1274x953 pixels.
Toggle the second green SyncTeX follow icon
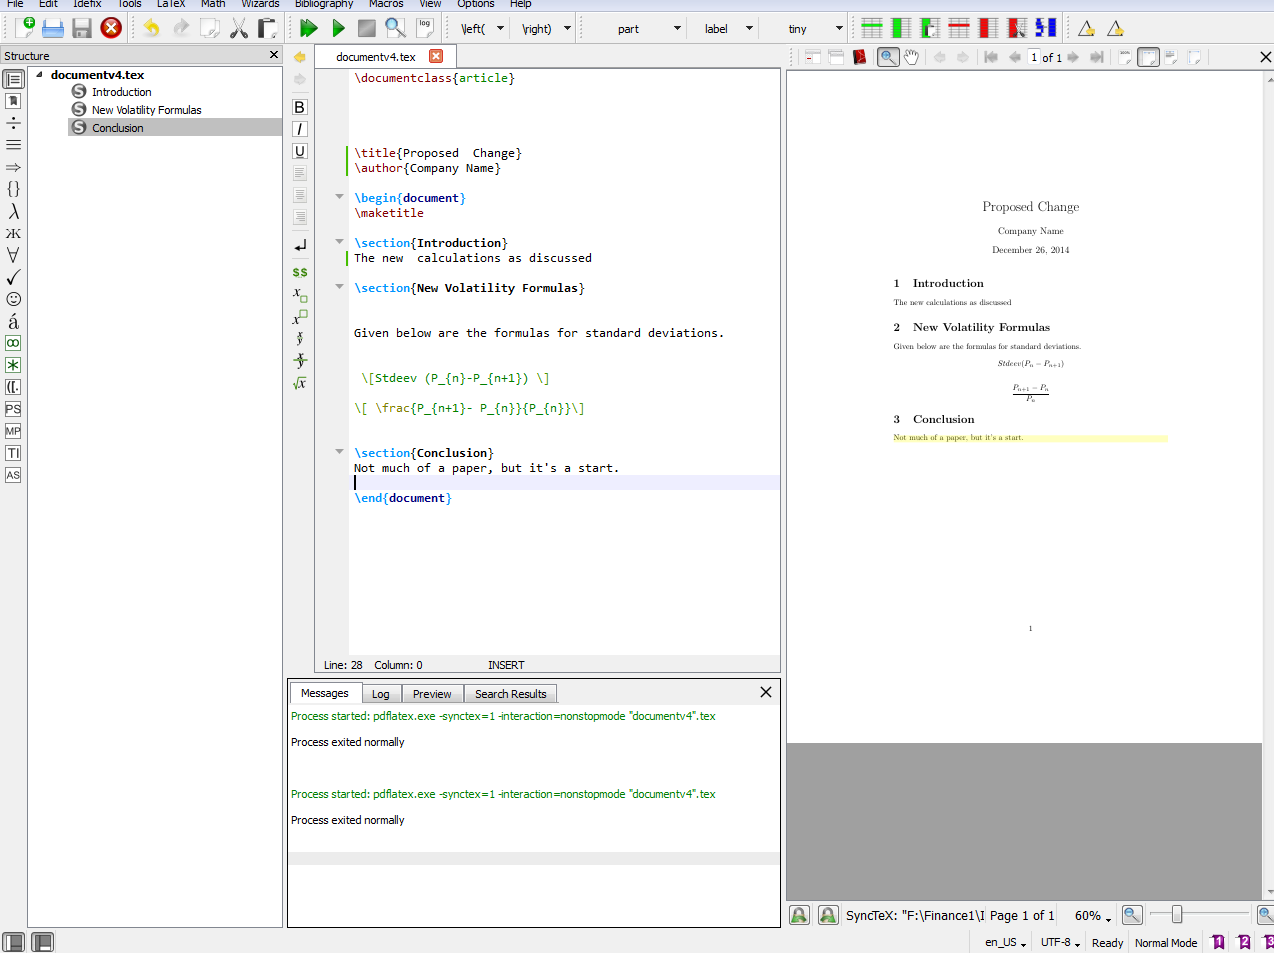click(x=828, y=915)
